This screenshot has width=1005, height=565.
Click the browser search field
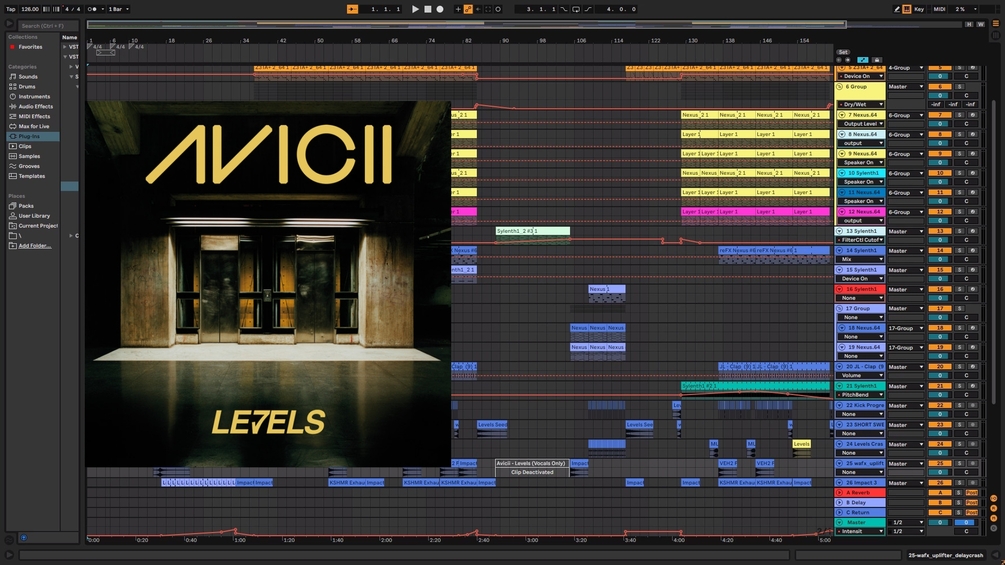click(46, 26)
